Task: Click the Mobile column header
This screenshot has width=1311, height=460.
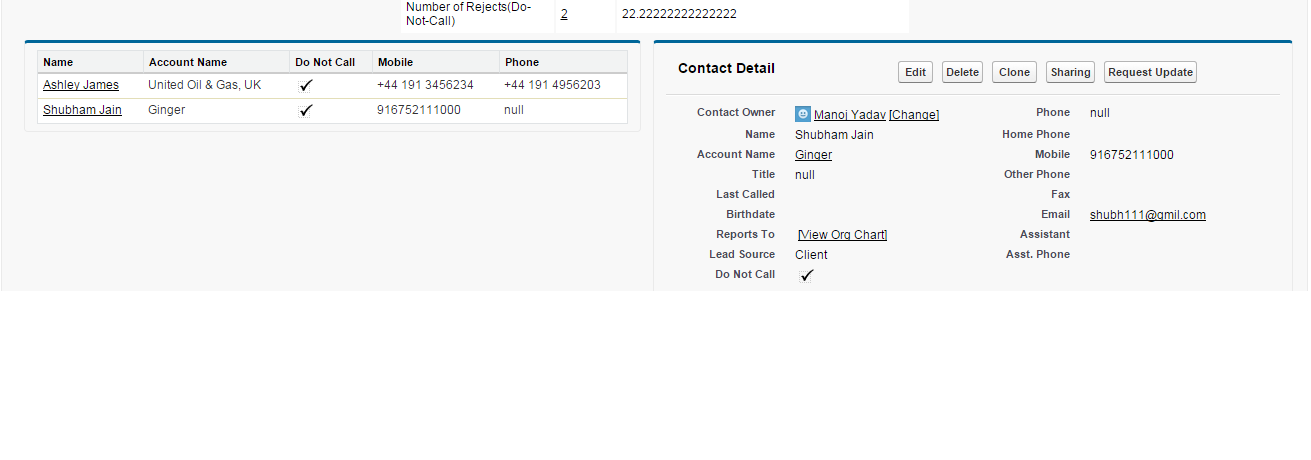Action: 395,62
